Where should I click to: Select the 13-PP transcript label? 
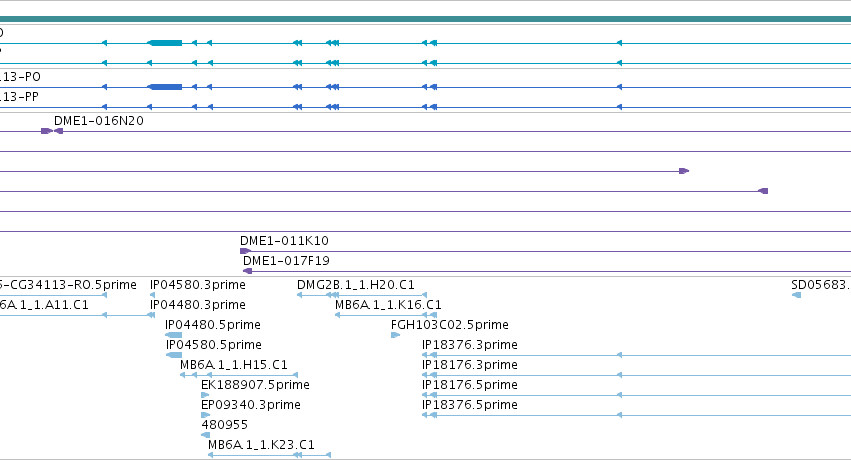(x=19, y=97)
